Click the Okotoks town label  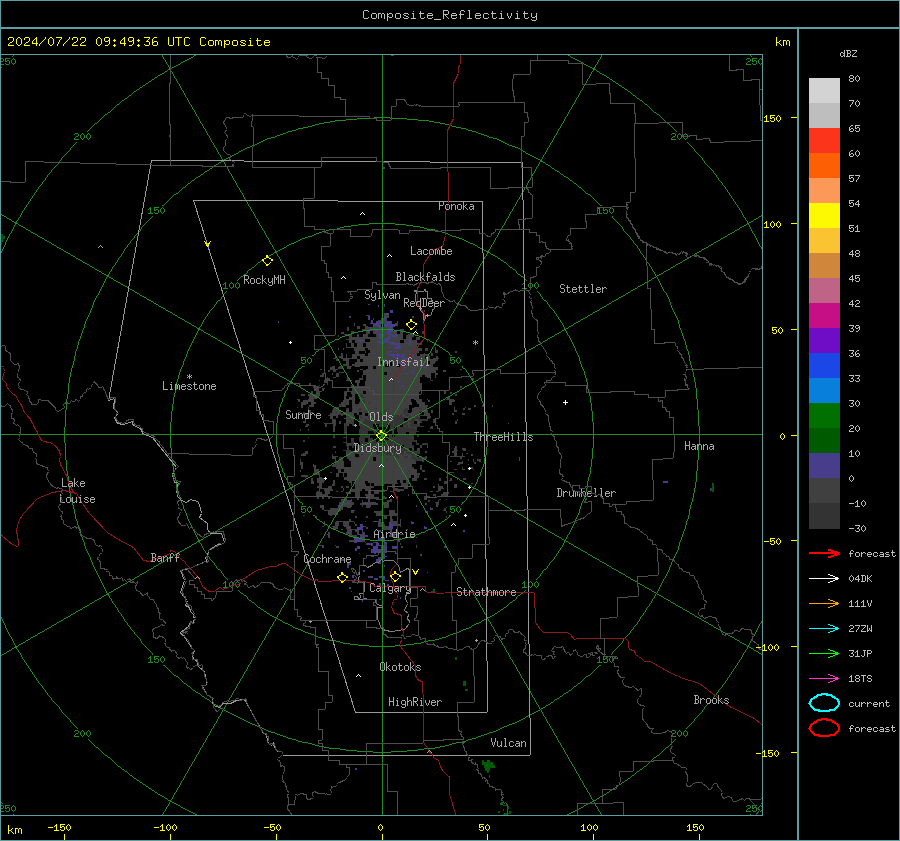(x=400, y=667)
